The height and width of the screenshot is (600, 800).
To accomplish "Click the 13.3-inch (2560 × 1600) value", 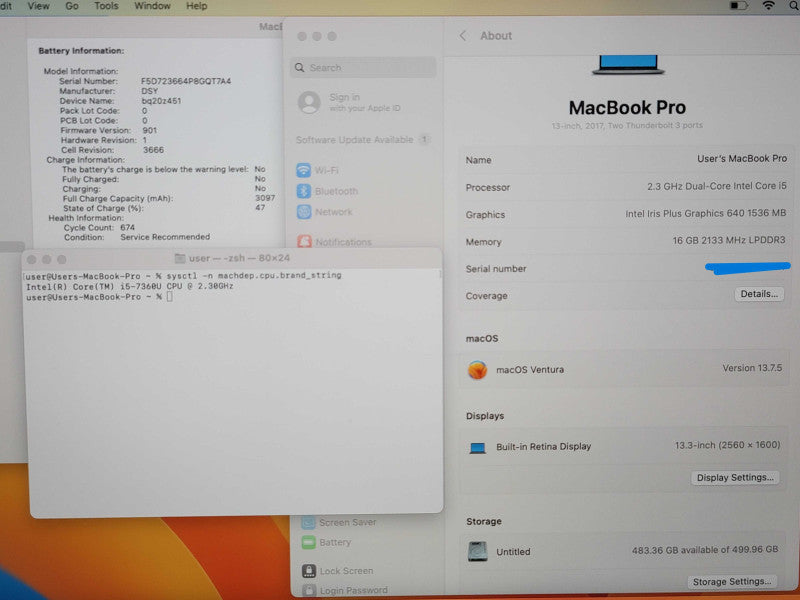I will 728,445.
